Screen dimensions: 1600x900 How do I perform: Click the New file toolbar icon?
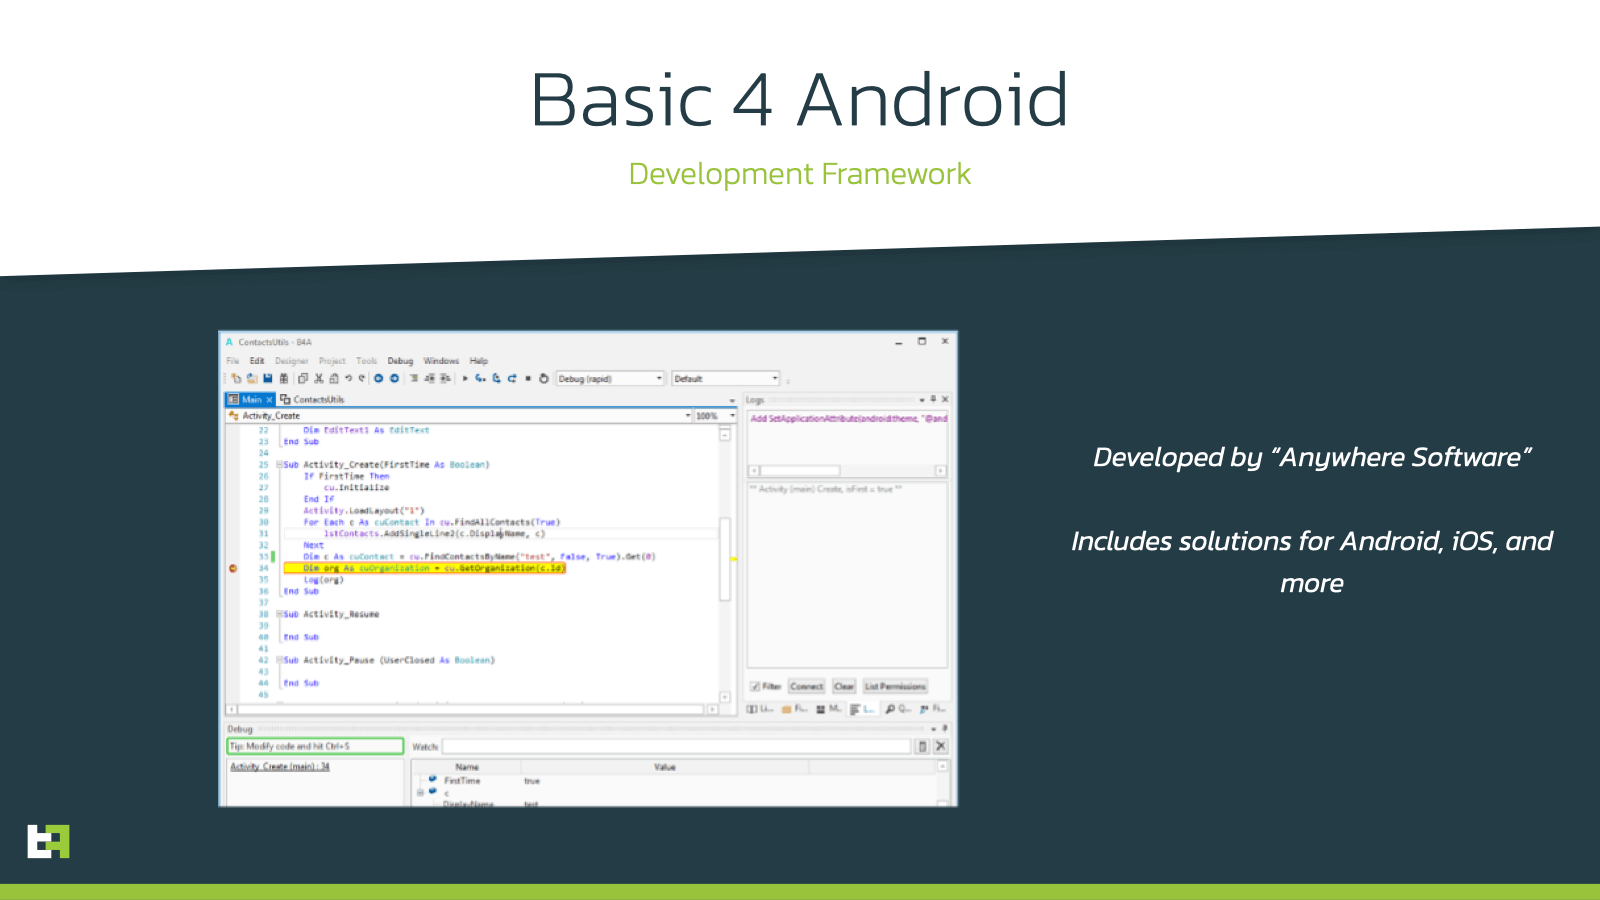coord(236,378)
